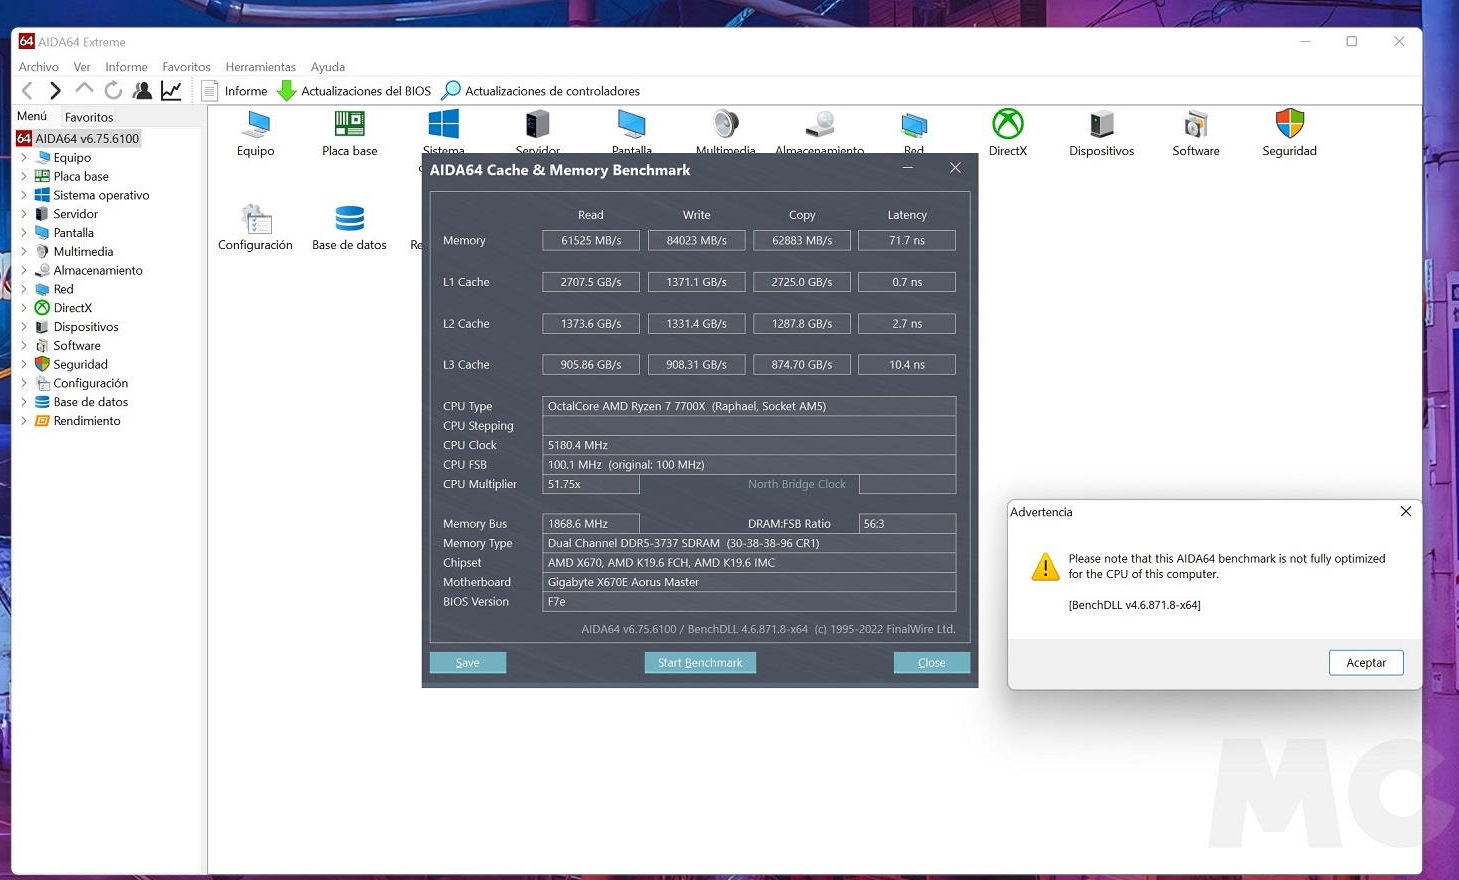Open the Base de datos icon

[349, 219]
